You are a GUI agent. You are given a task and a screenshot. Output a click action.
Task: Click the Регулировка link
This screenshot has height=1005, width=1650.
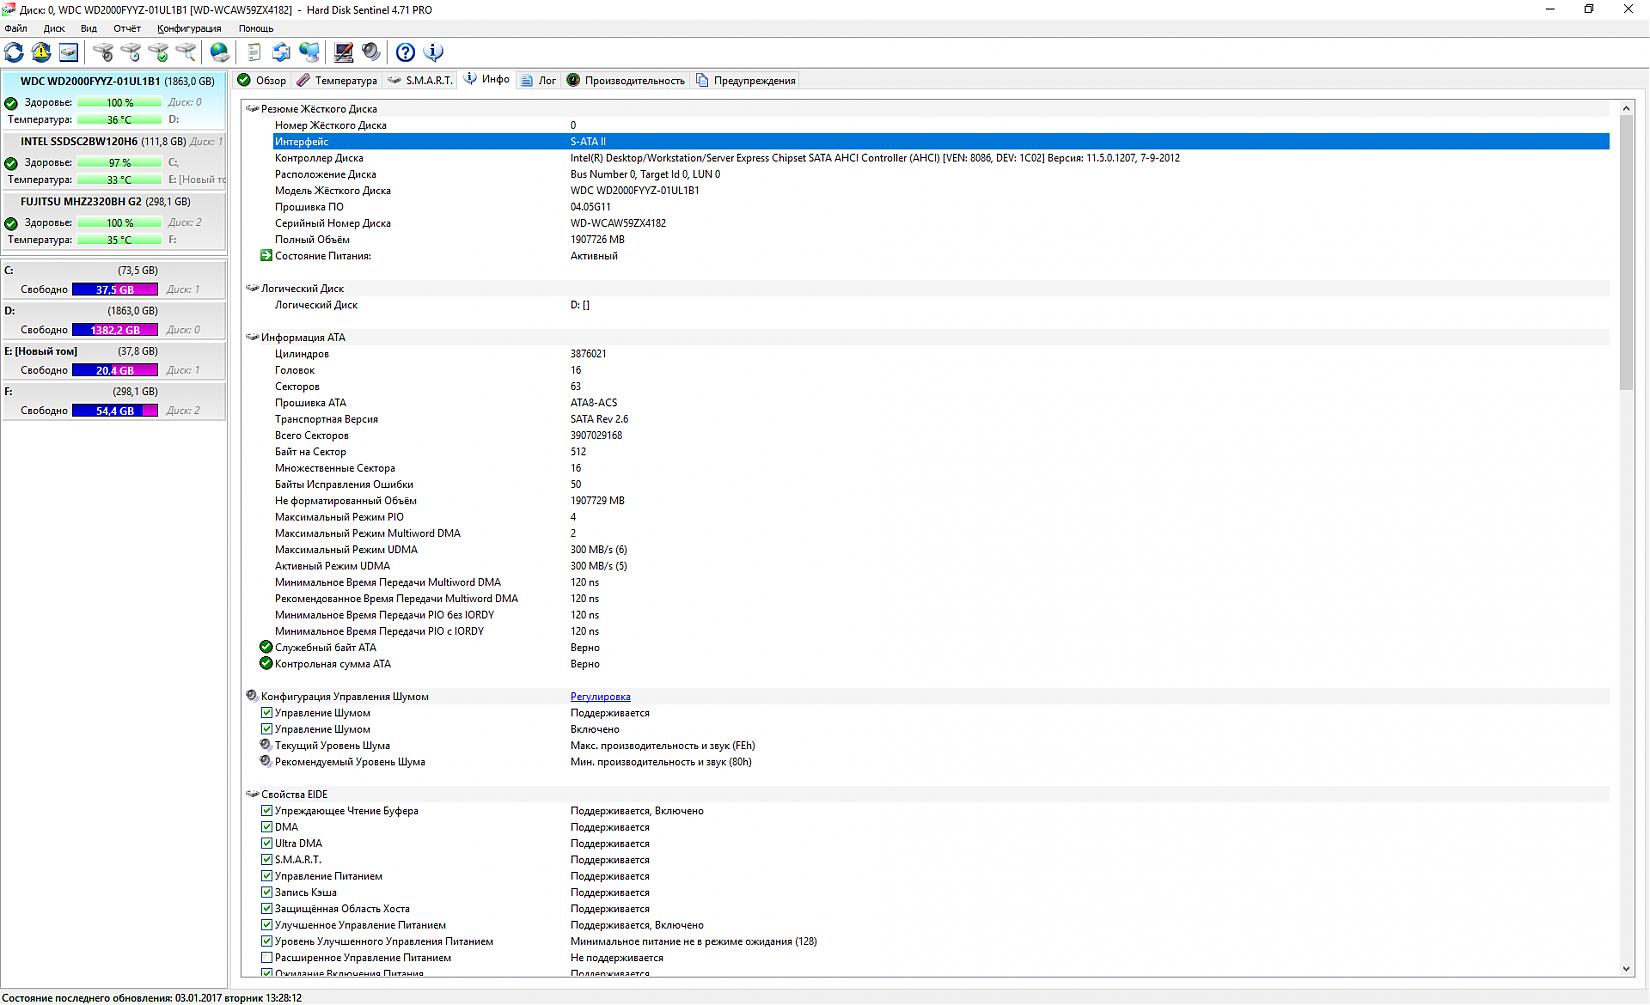(600, 697)
